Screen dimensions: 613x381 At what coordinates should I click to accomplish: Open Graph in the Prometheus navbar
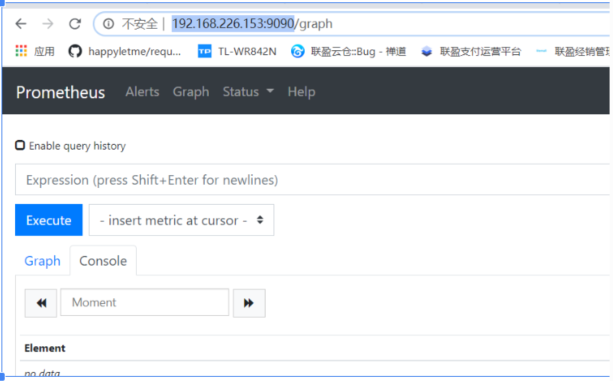pos(191,92)
